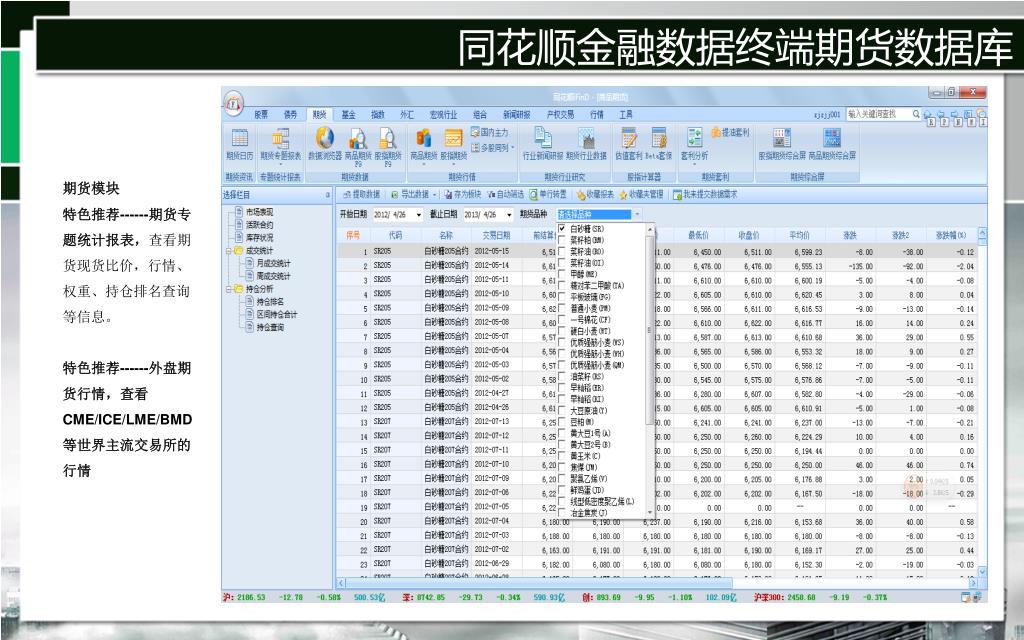Viewport: 1024px width, 640px height.
Task: Open the 开始日期 date dropdown
Action: (419, 215)
